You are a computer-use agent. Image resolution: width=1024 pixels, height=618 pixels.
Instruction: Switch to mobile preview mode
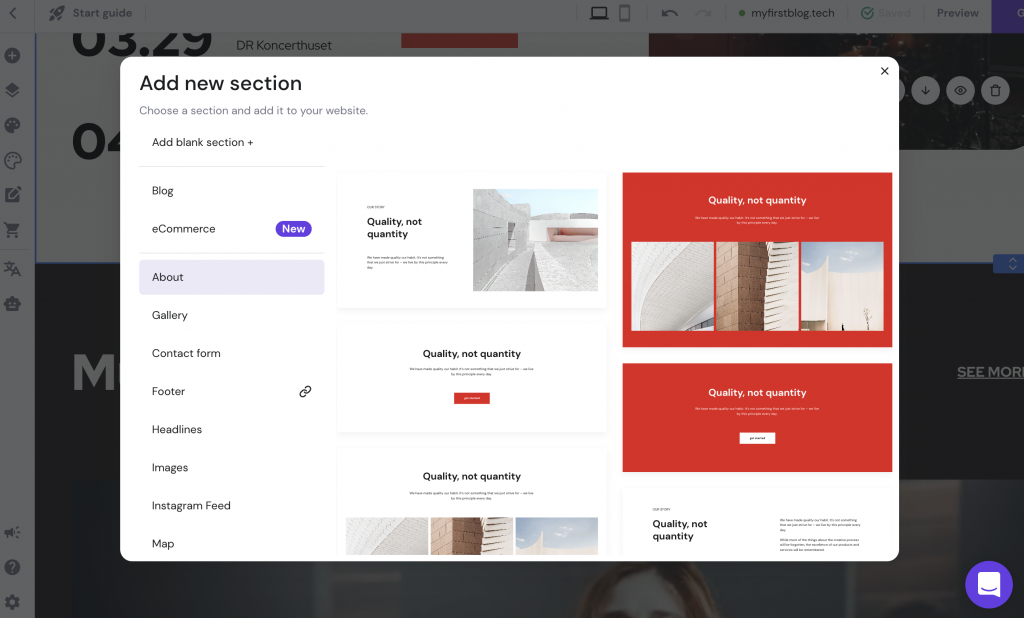(x=625, y=13)
